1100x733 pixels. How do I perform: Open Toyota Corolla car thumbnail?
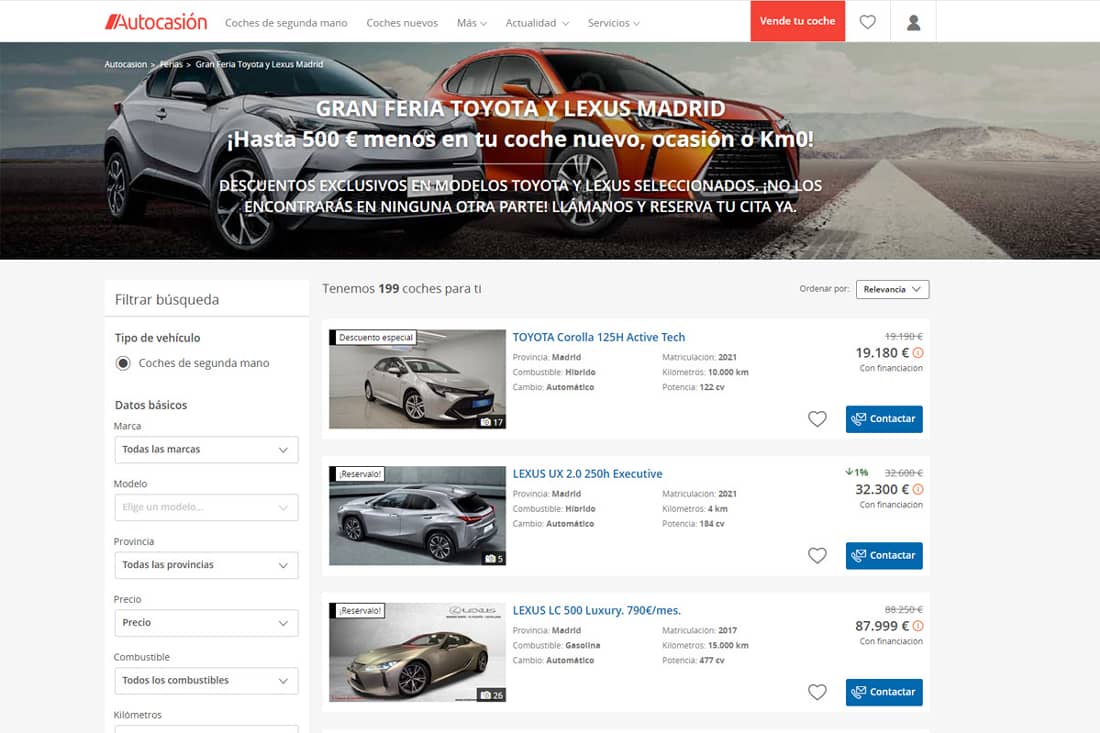(x=417, y=379)
